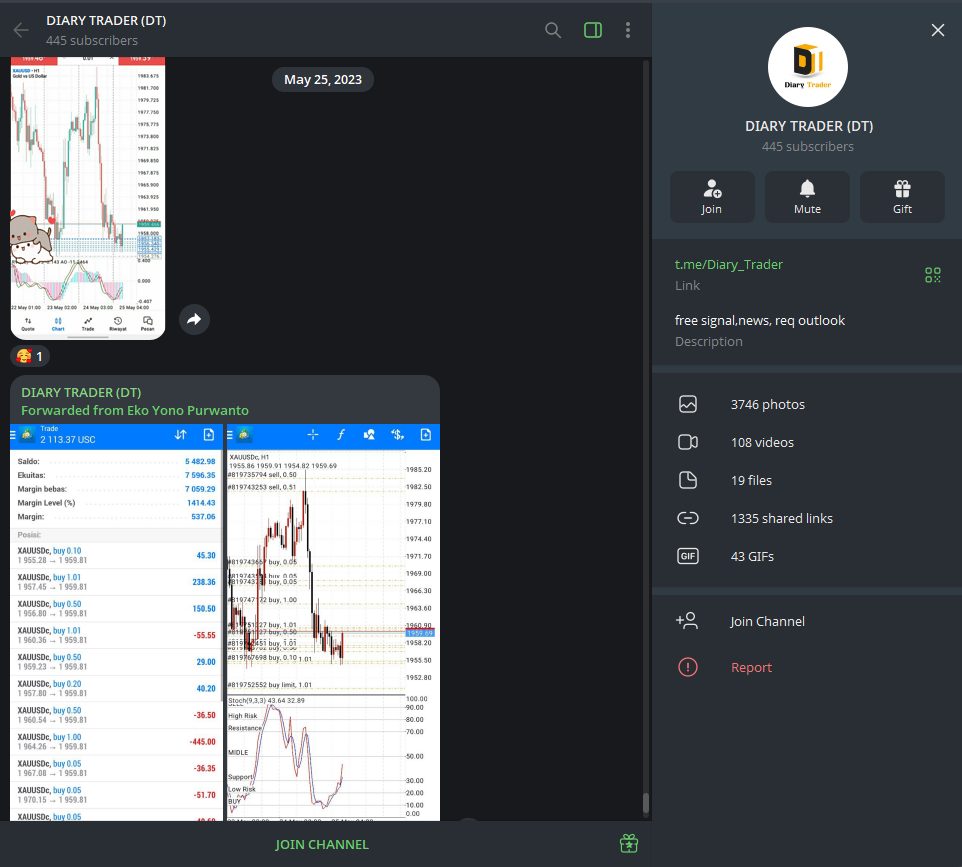Browse the 43 GIFs section
The width and height of the screenshot is (962, 867).
(752, 557)
